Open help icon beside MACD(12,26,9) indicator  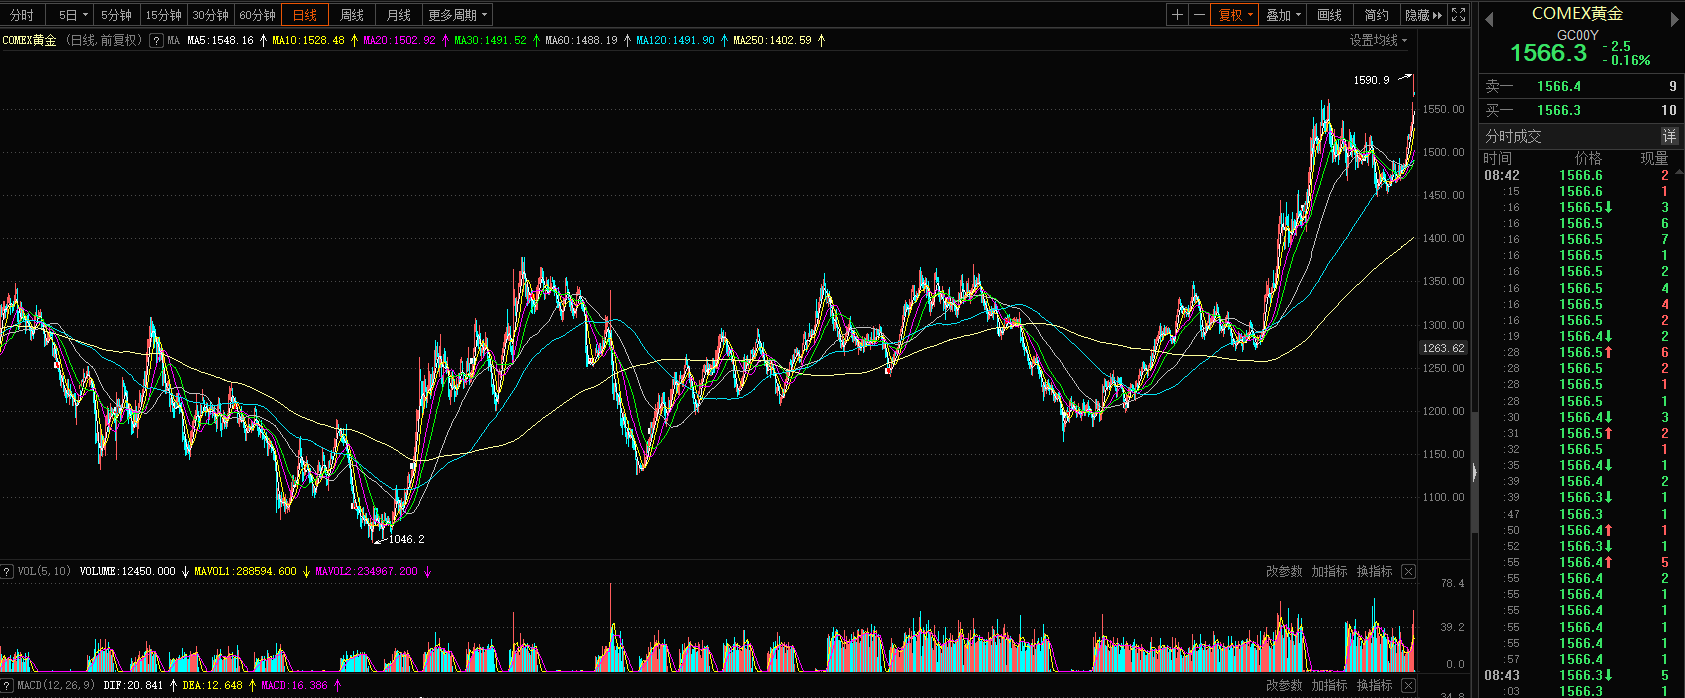click(7, 686)
